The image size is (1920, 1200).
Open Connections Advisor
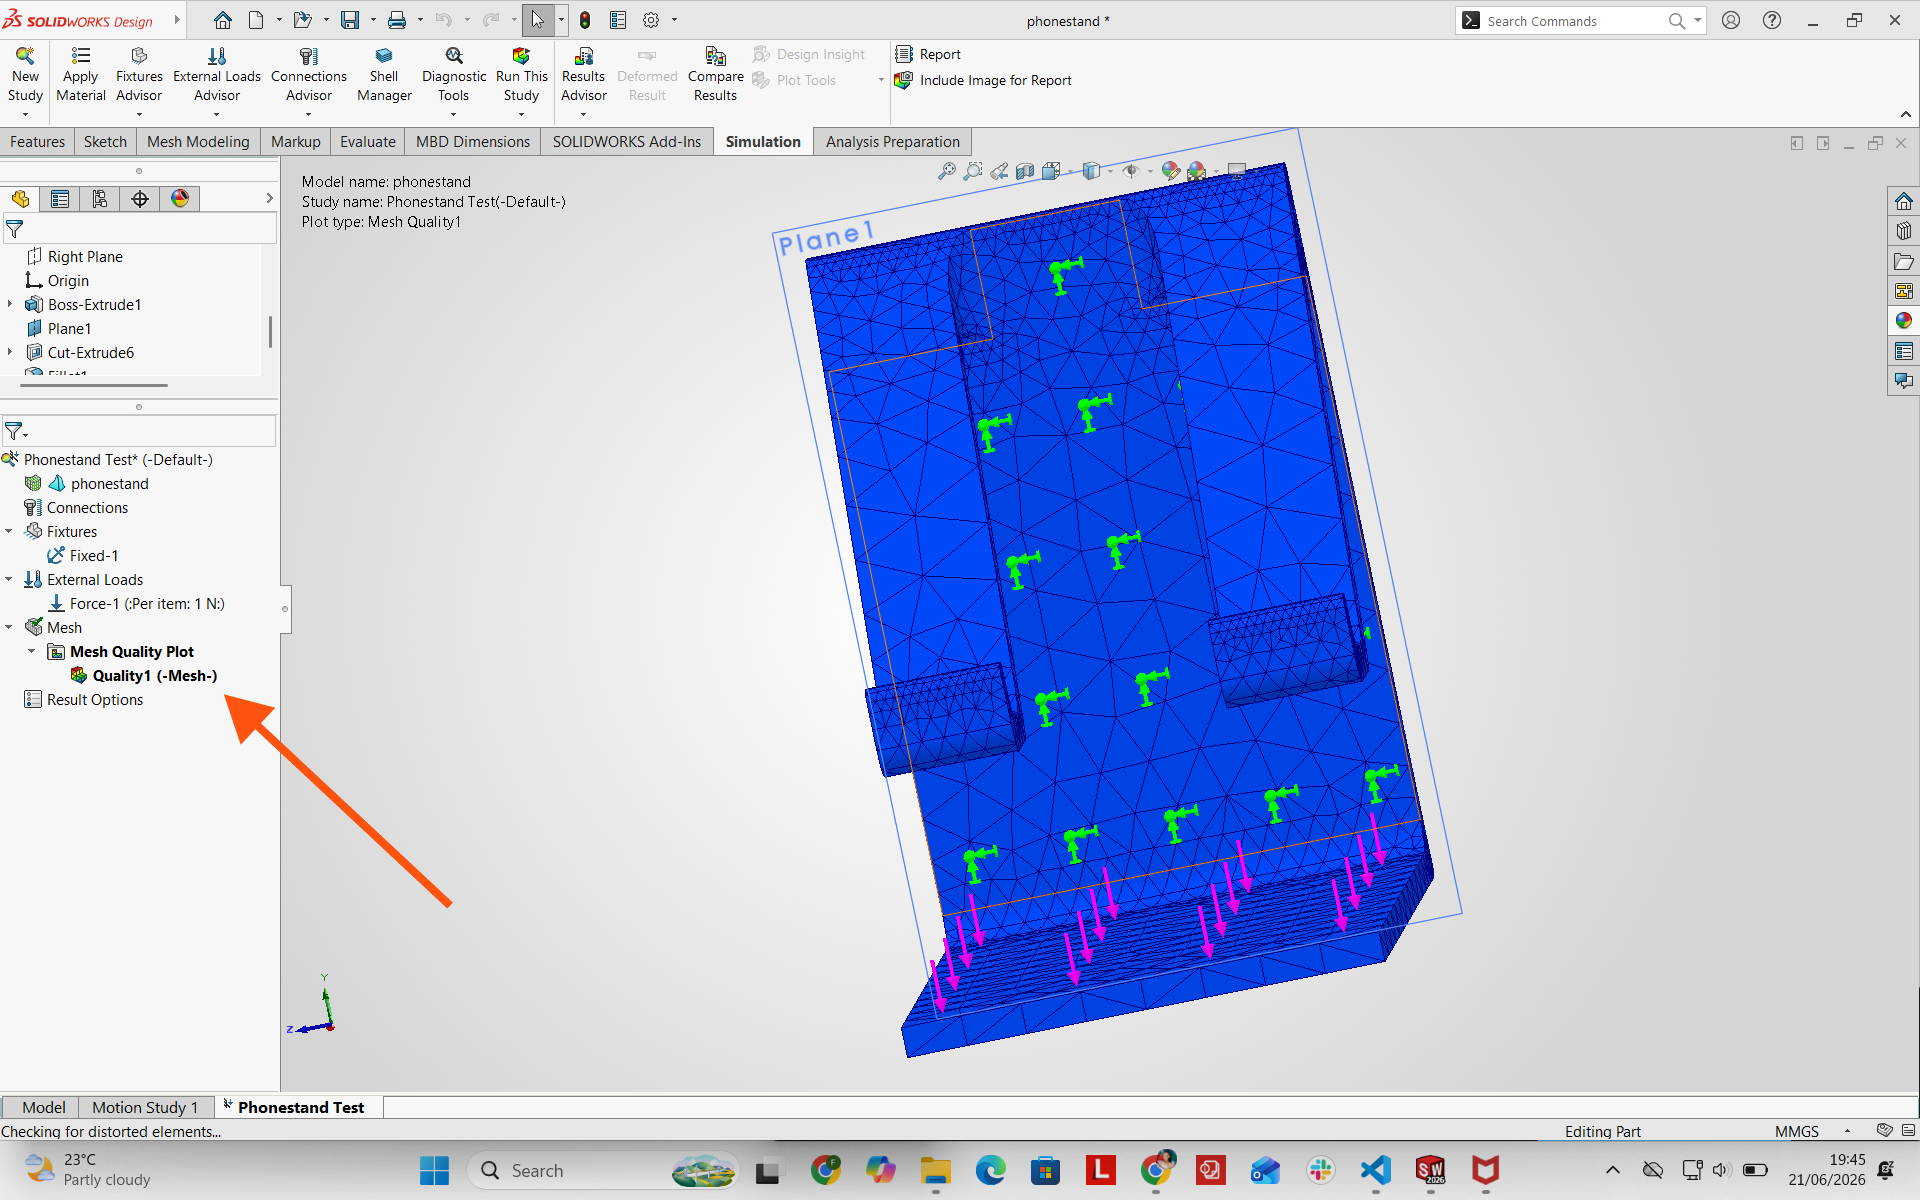(x=309, y=77)
